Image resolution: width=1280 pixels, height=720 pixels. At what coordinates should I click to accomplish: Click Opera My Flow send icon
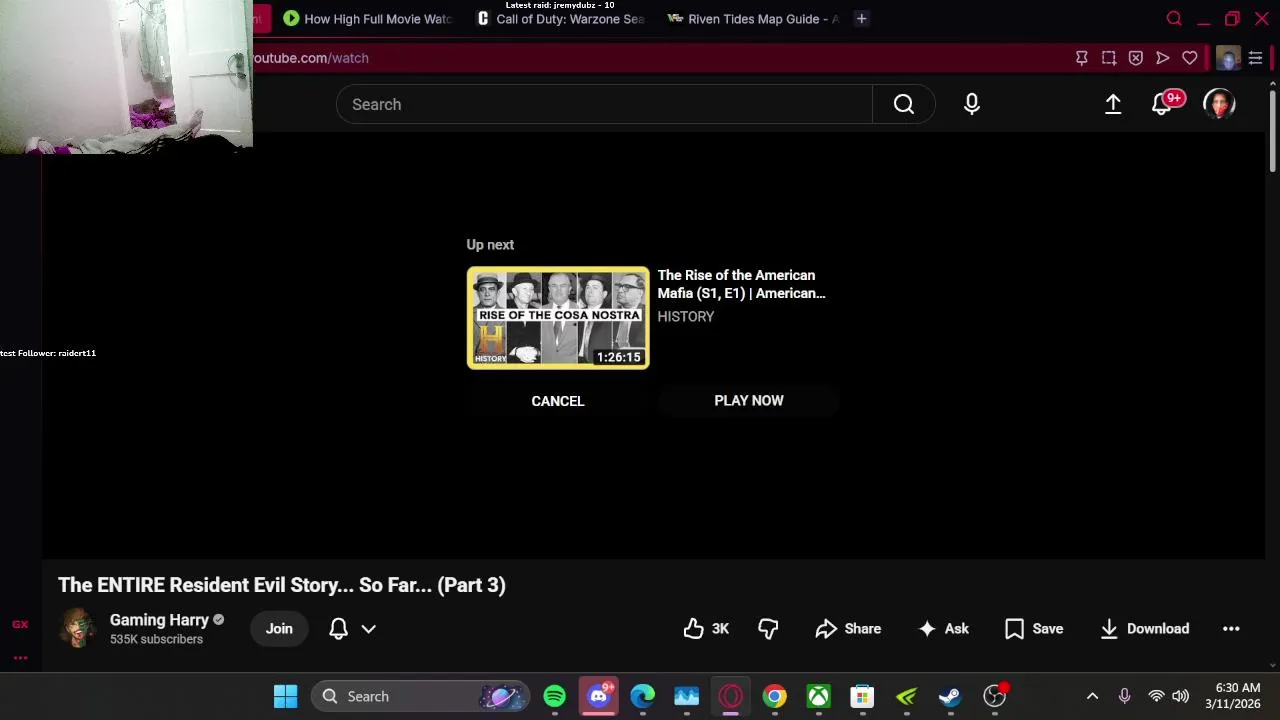click(x=1163, y=58)
